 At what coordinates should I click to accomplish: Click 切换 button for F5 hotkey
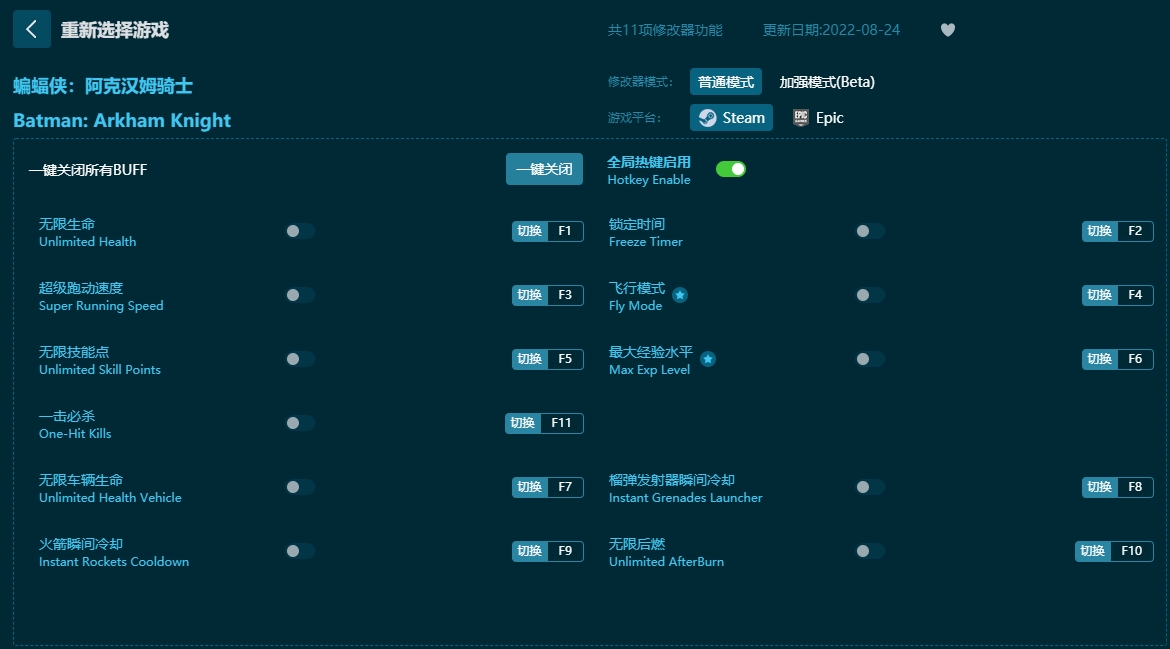(530, 360)
